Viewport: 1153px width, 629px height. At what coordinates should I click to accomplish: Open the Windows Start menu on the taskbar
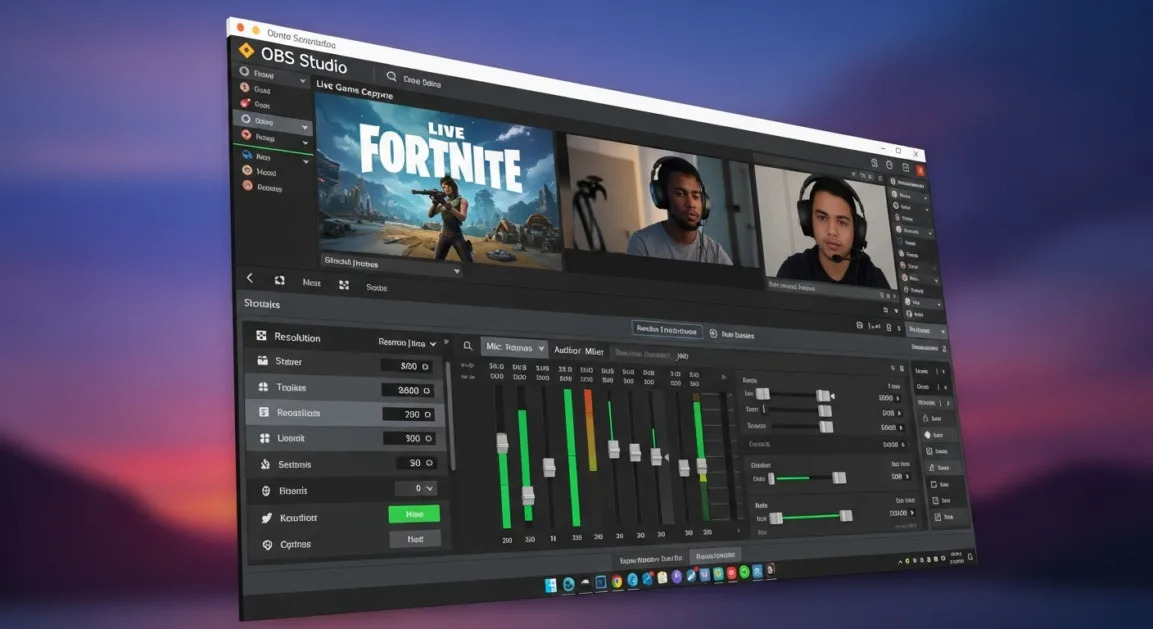(x=550, y=586)
